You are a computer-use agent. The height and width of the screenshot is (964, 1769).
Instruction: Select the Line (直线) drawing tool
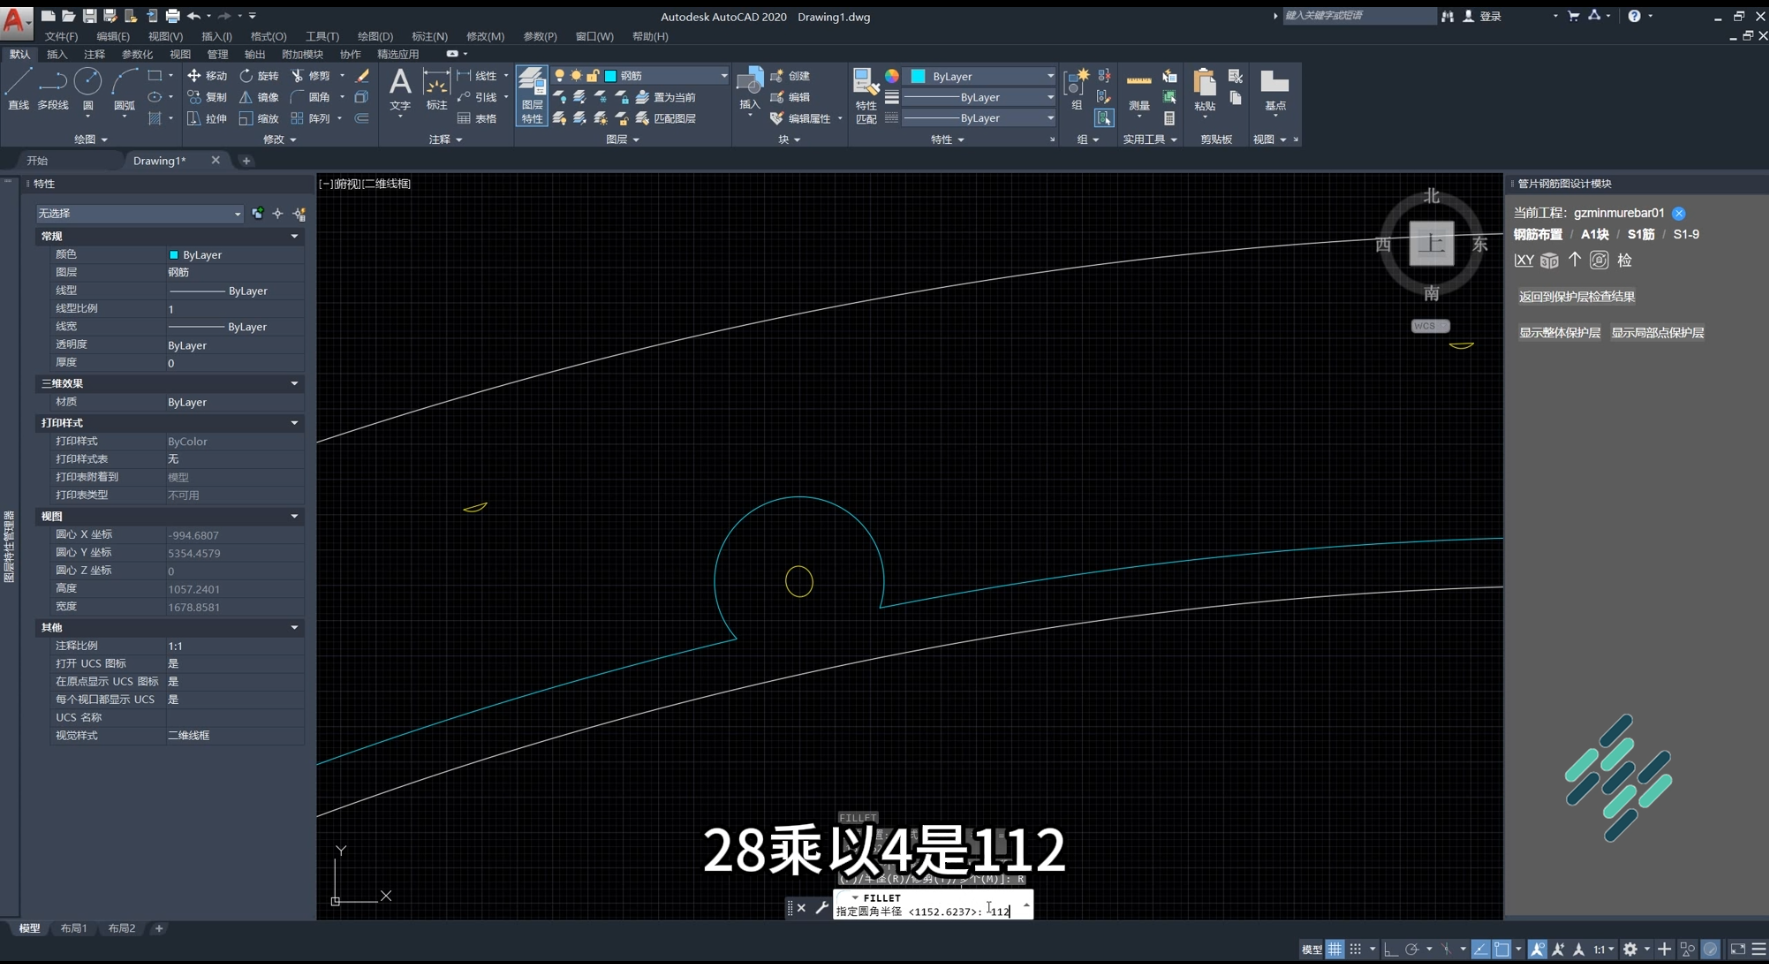(19, 89)
